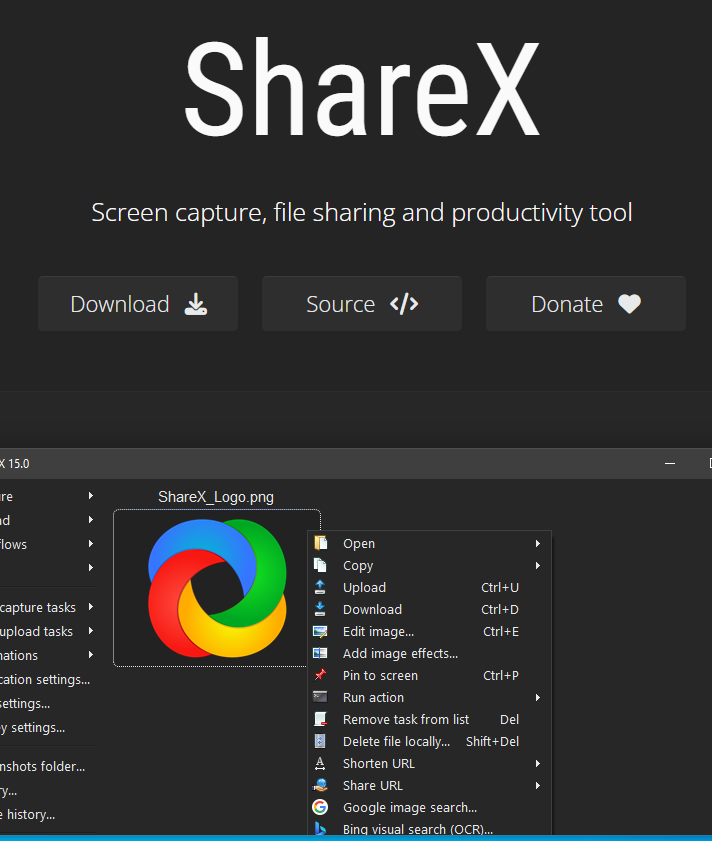The height and width of the screenshot is (841, 712).
Task: Click the Source button on the website
Action: (x=362, y=304)
